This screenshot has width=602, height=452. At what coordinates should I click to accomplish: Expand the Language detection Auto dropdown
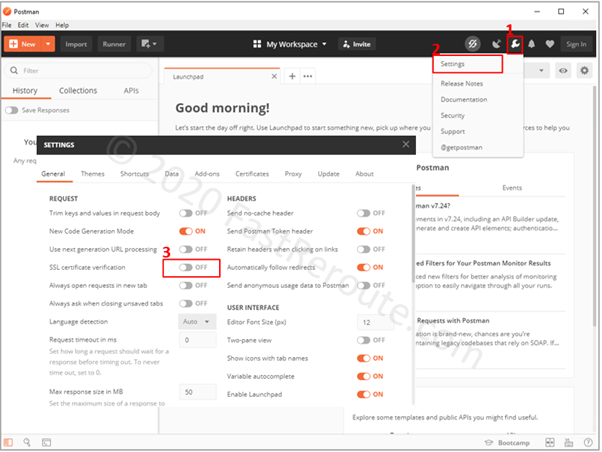(196, 321)
